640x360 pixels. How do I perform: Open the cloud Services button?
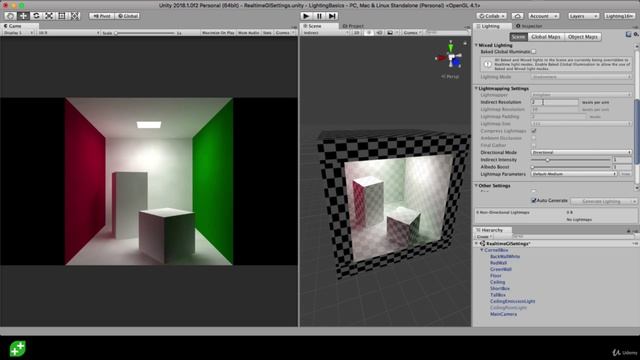518,16
